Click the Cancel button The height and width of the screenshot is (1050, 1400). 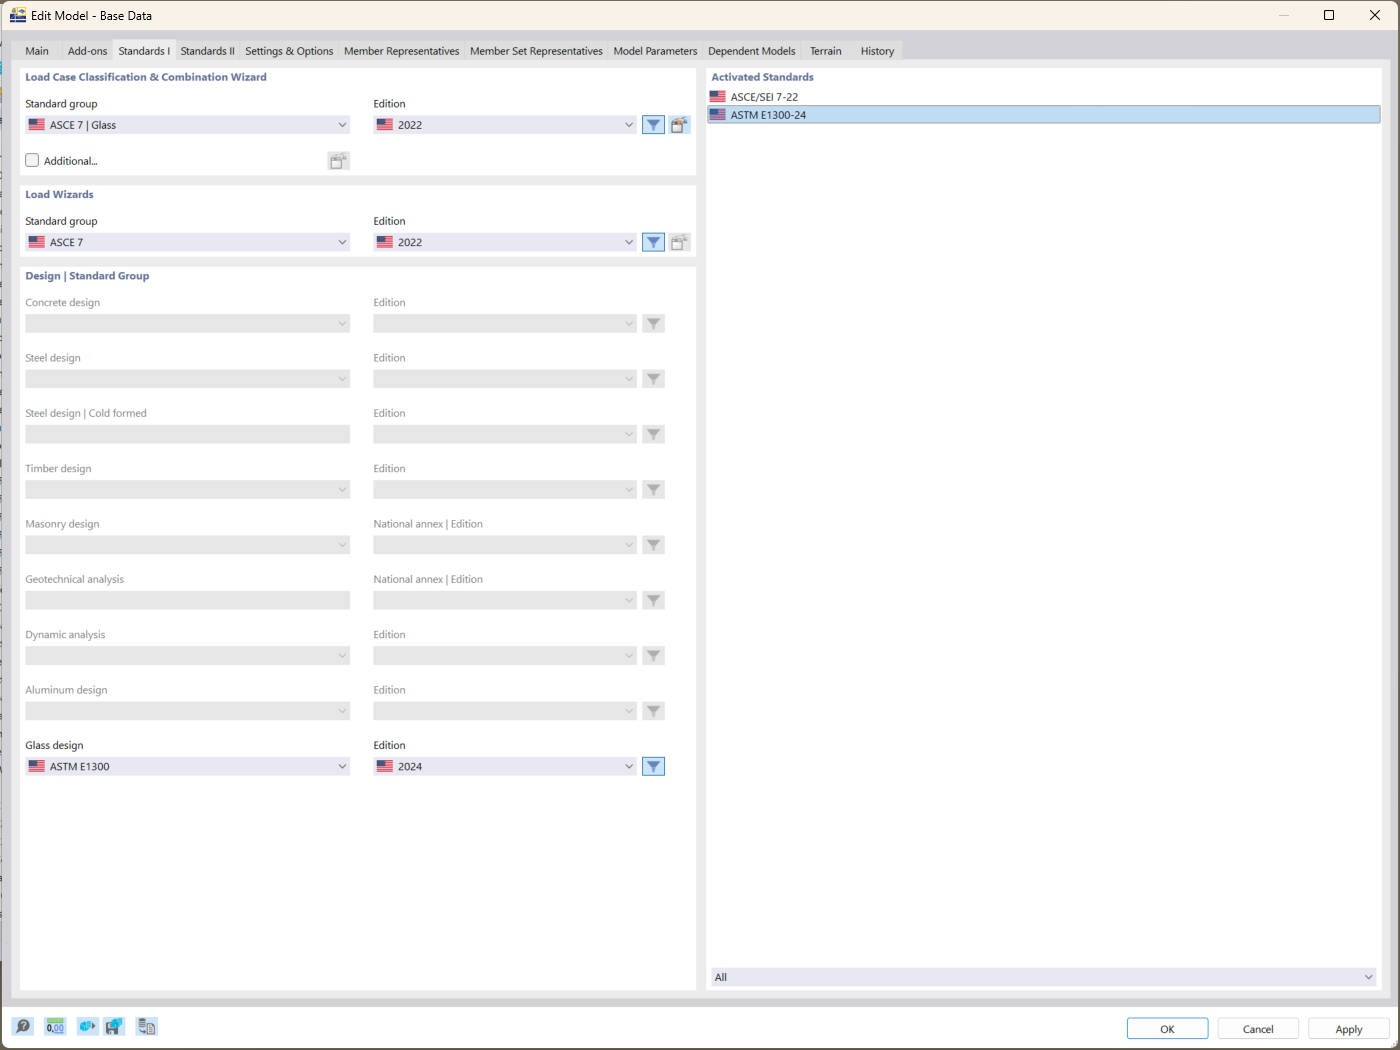point(1257,1028)
